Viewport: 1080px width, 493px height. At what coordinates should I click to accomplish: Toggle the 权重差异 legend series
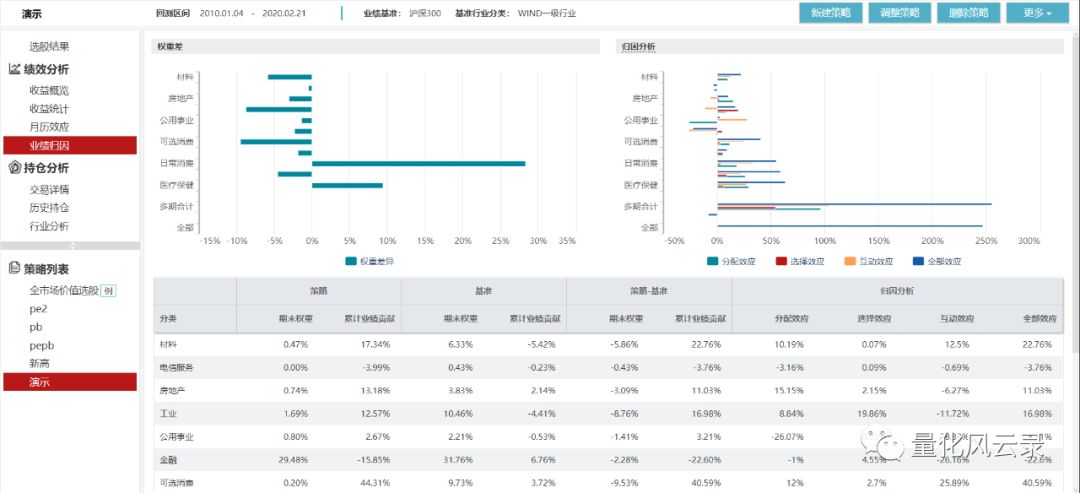click(369, 261)
